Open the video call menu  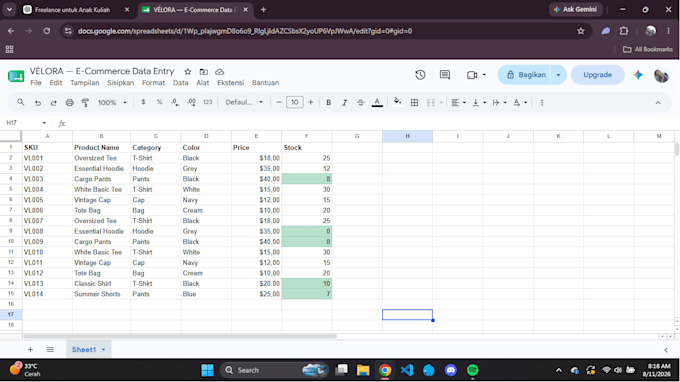(x=476, y=75)
